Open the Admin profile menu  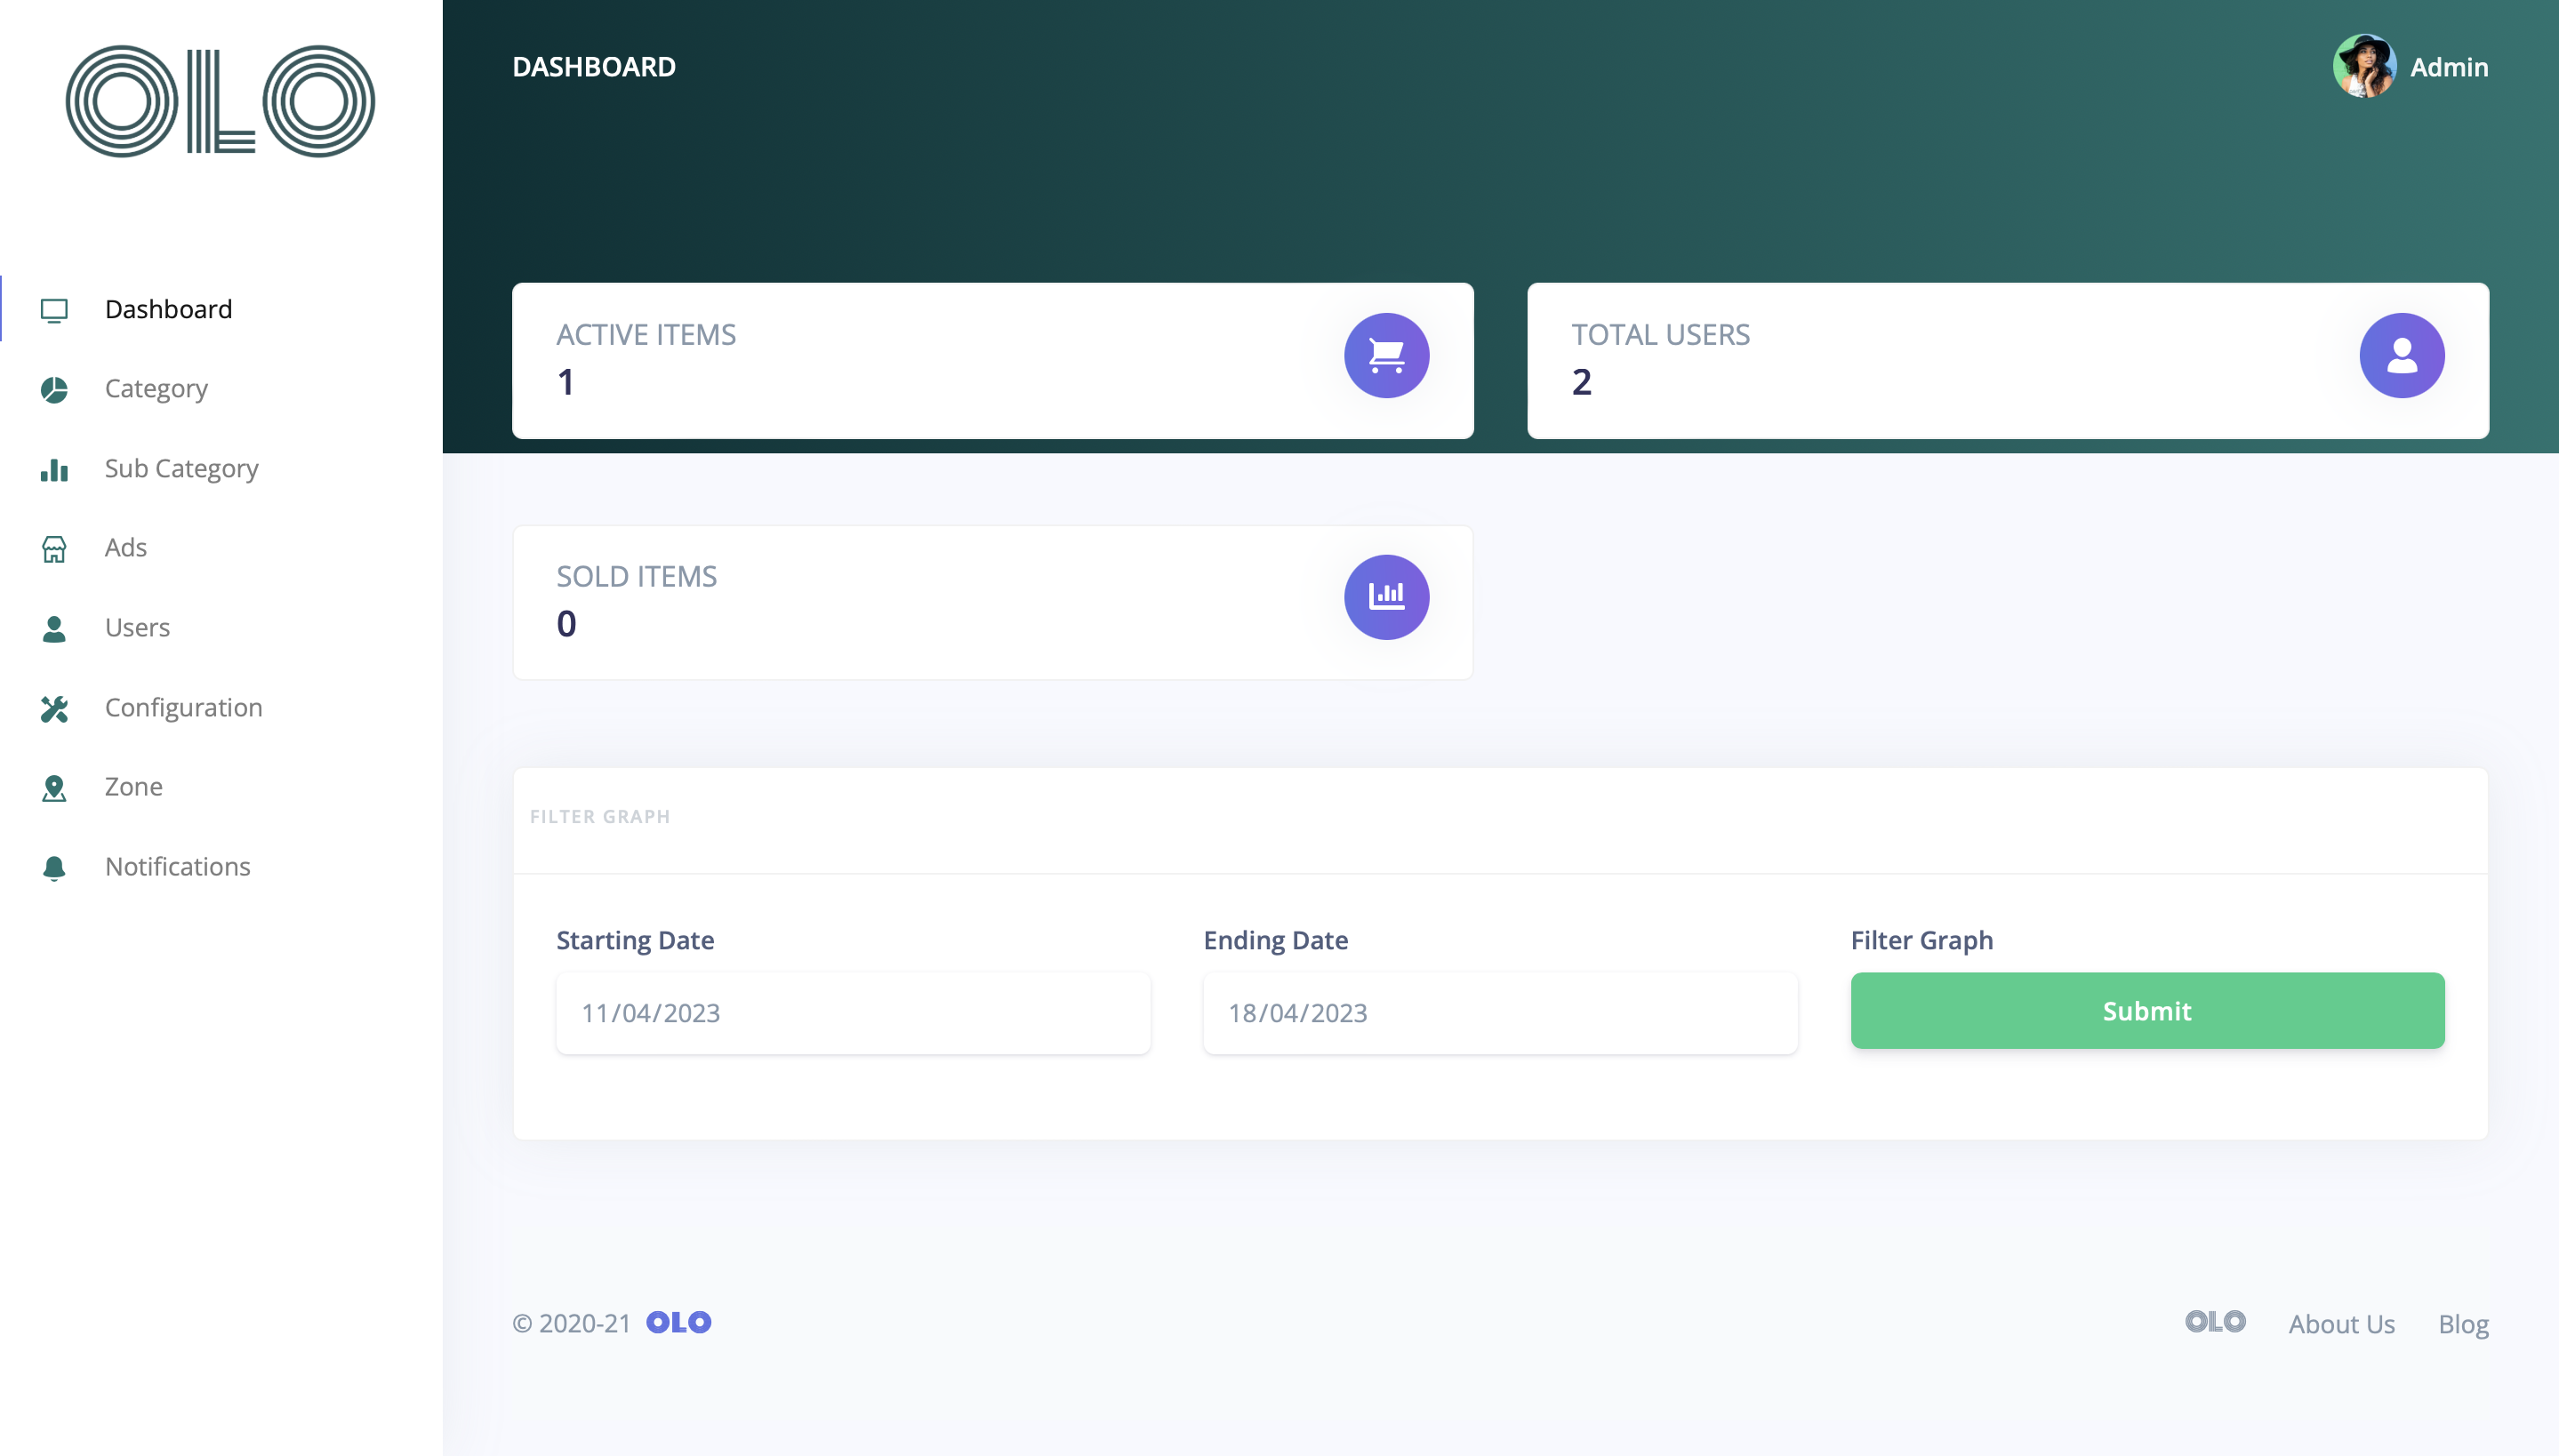click(2448, 67)
